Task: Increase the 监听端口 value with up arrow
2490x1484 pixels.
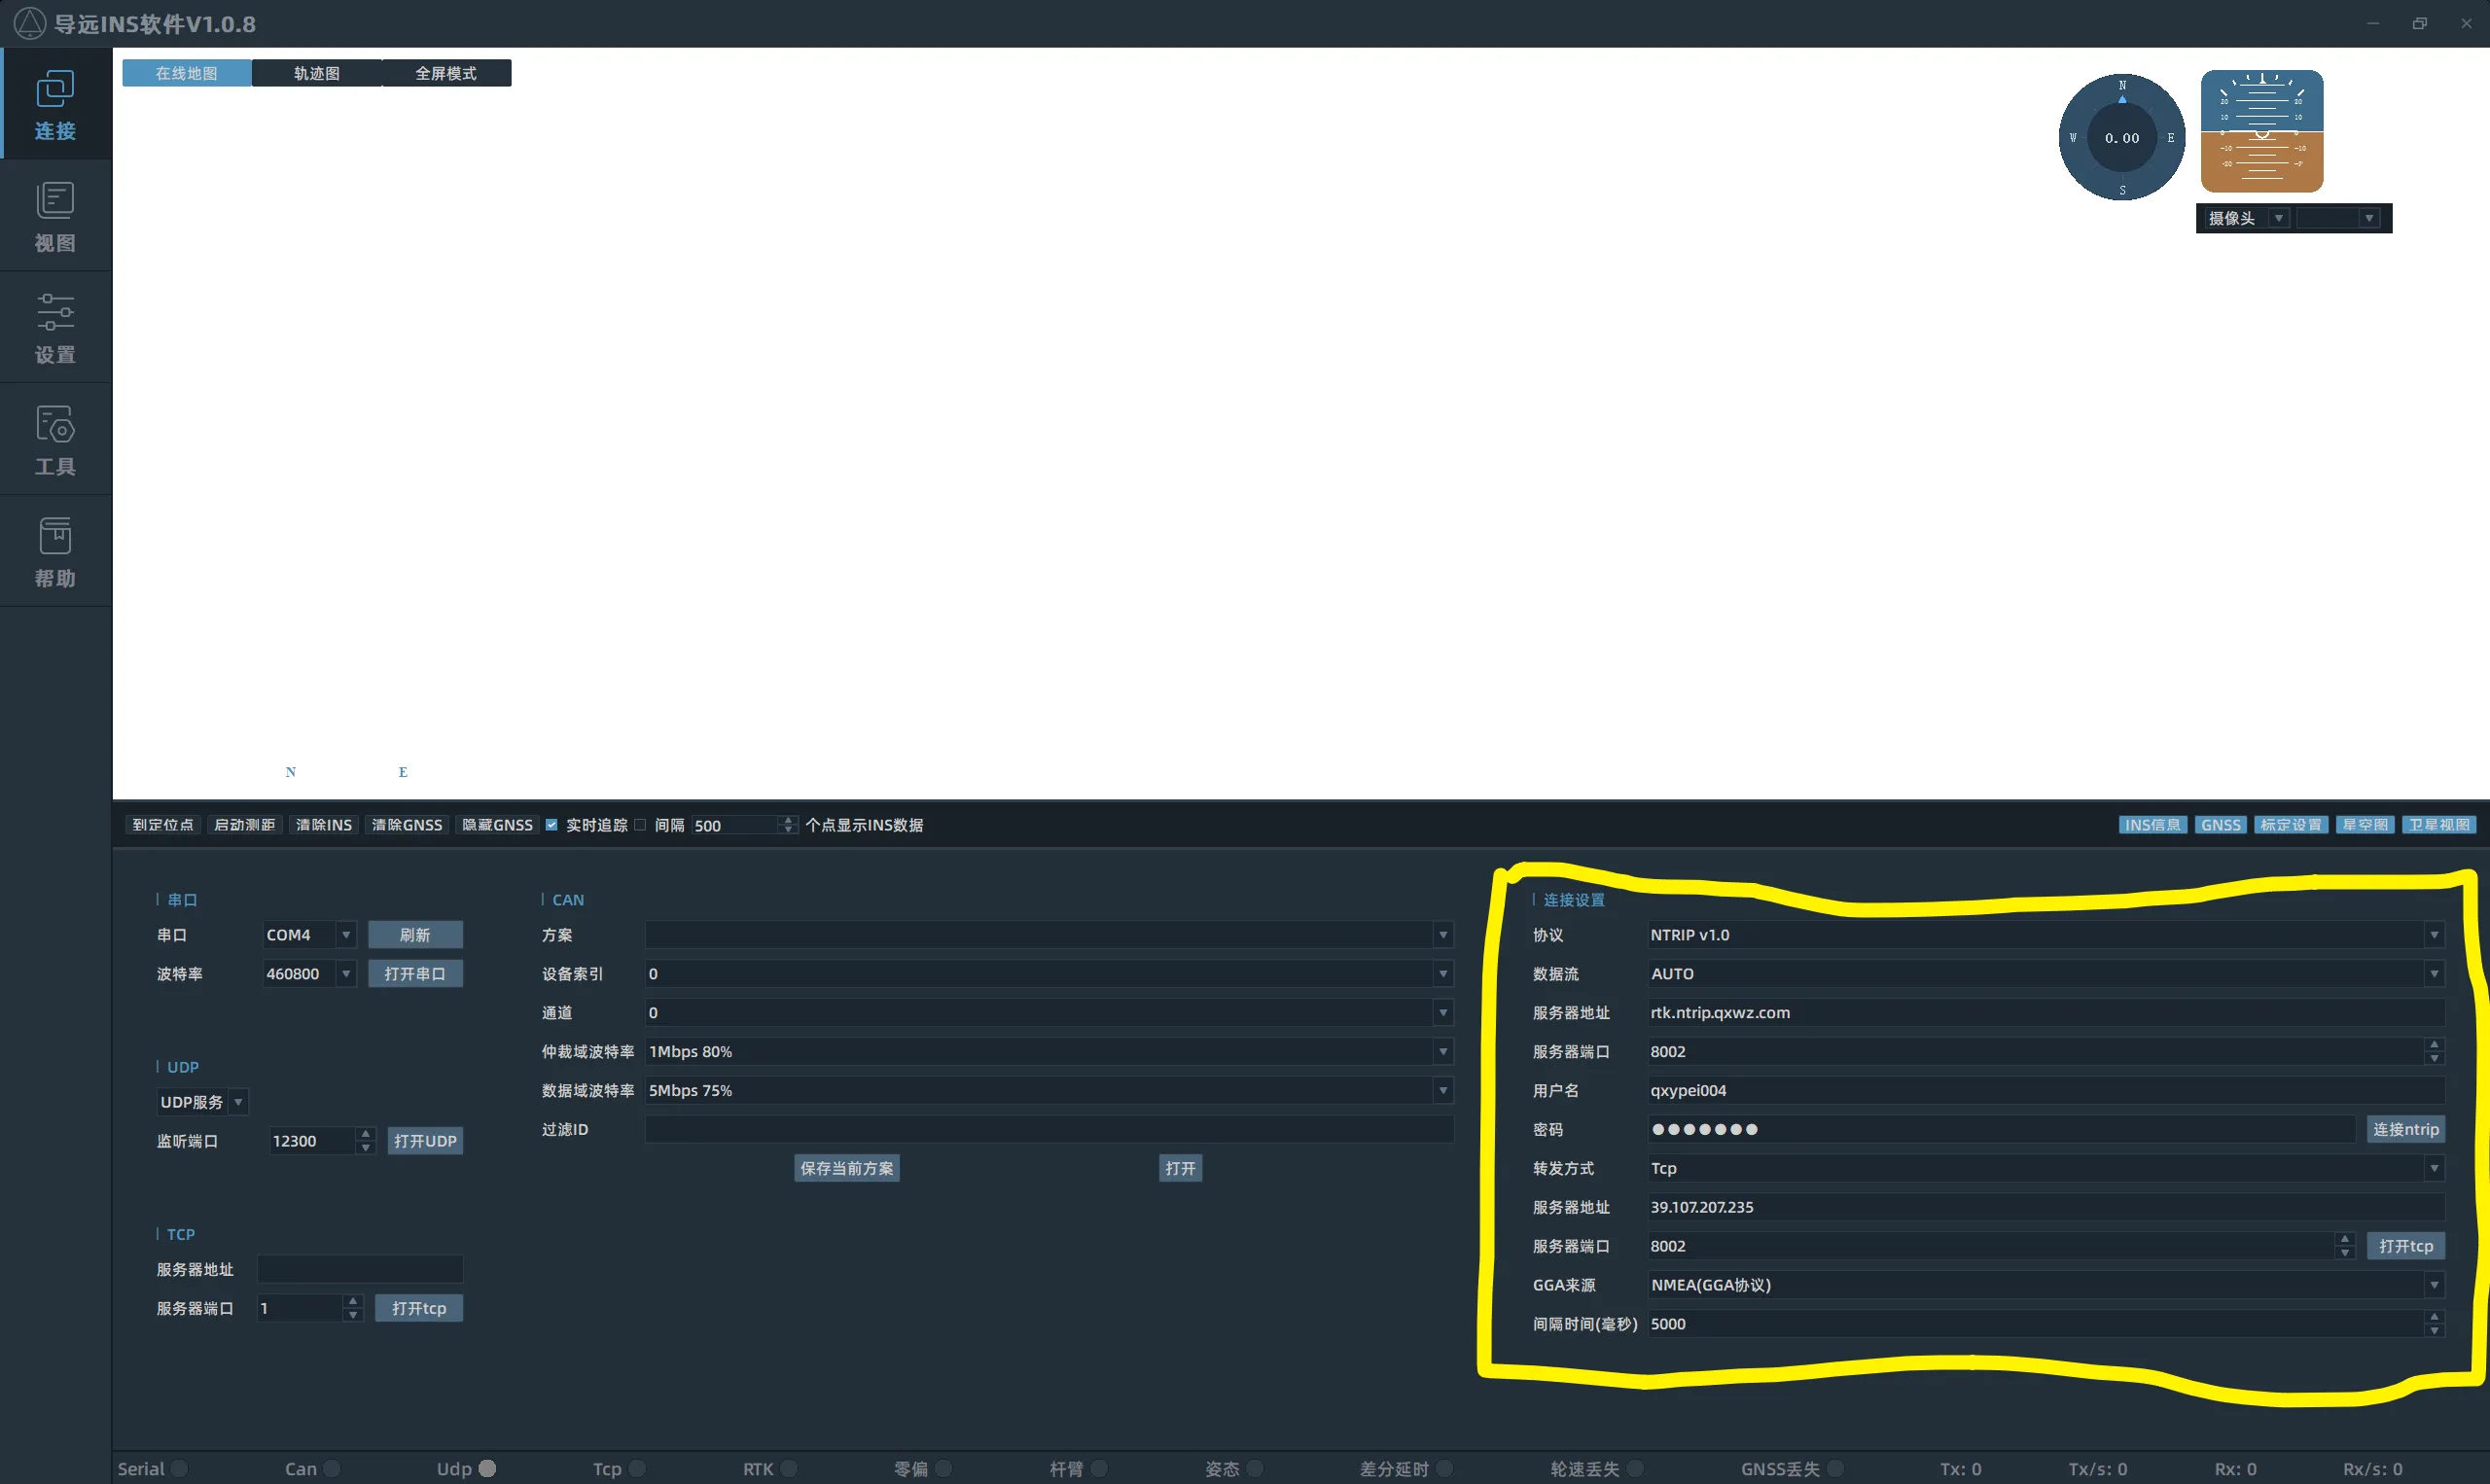Action: point(366,1134)
